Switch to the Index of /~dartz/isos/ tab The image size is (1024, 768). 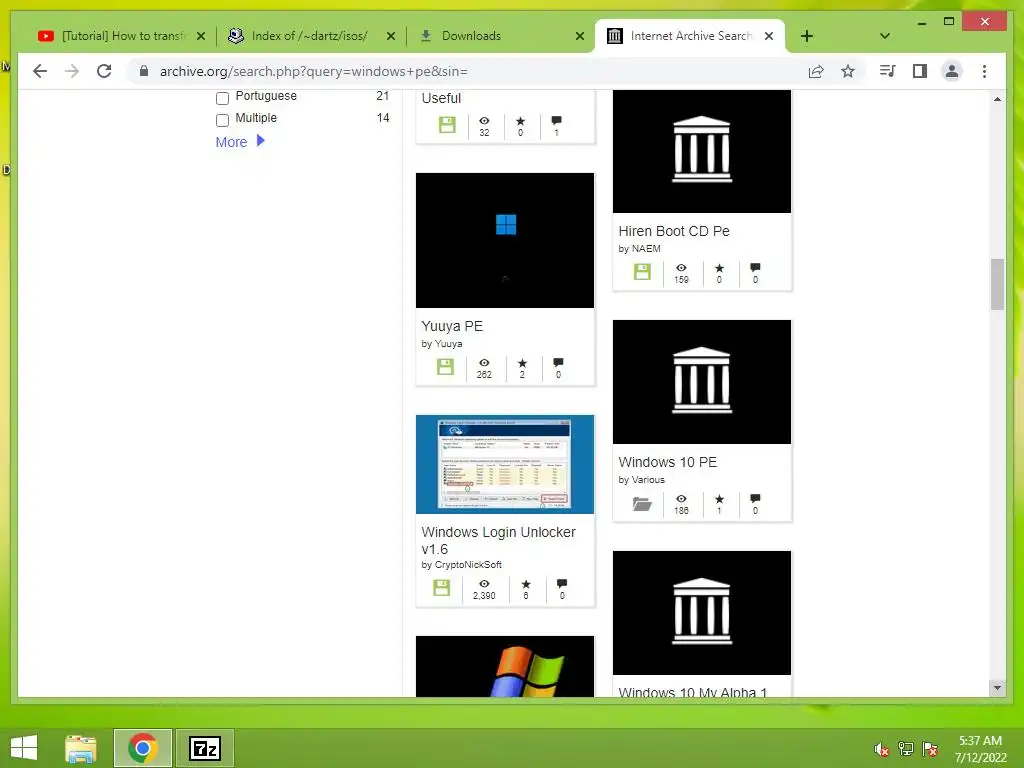point(310,36)
